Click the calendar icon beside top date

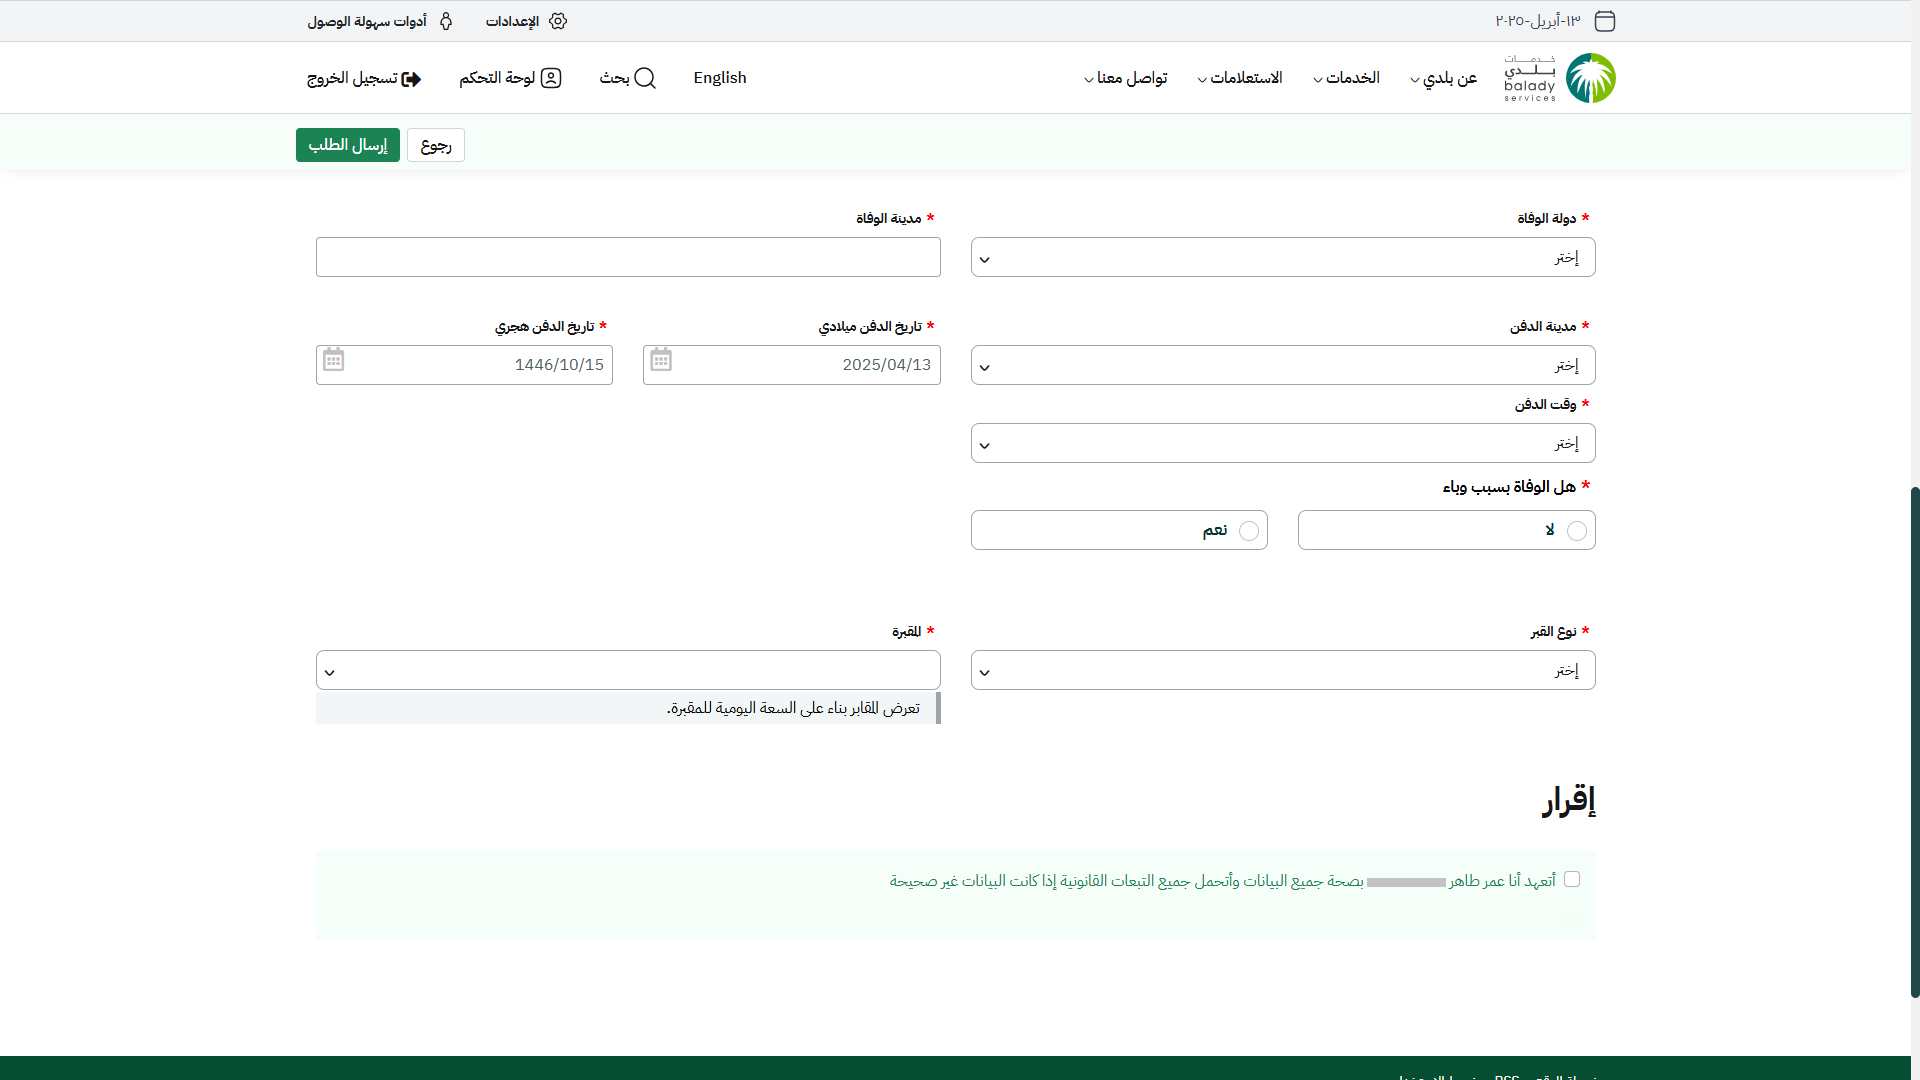[1605, 21]
